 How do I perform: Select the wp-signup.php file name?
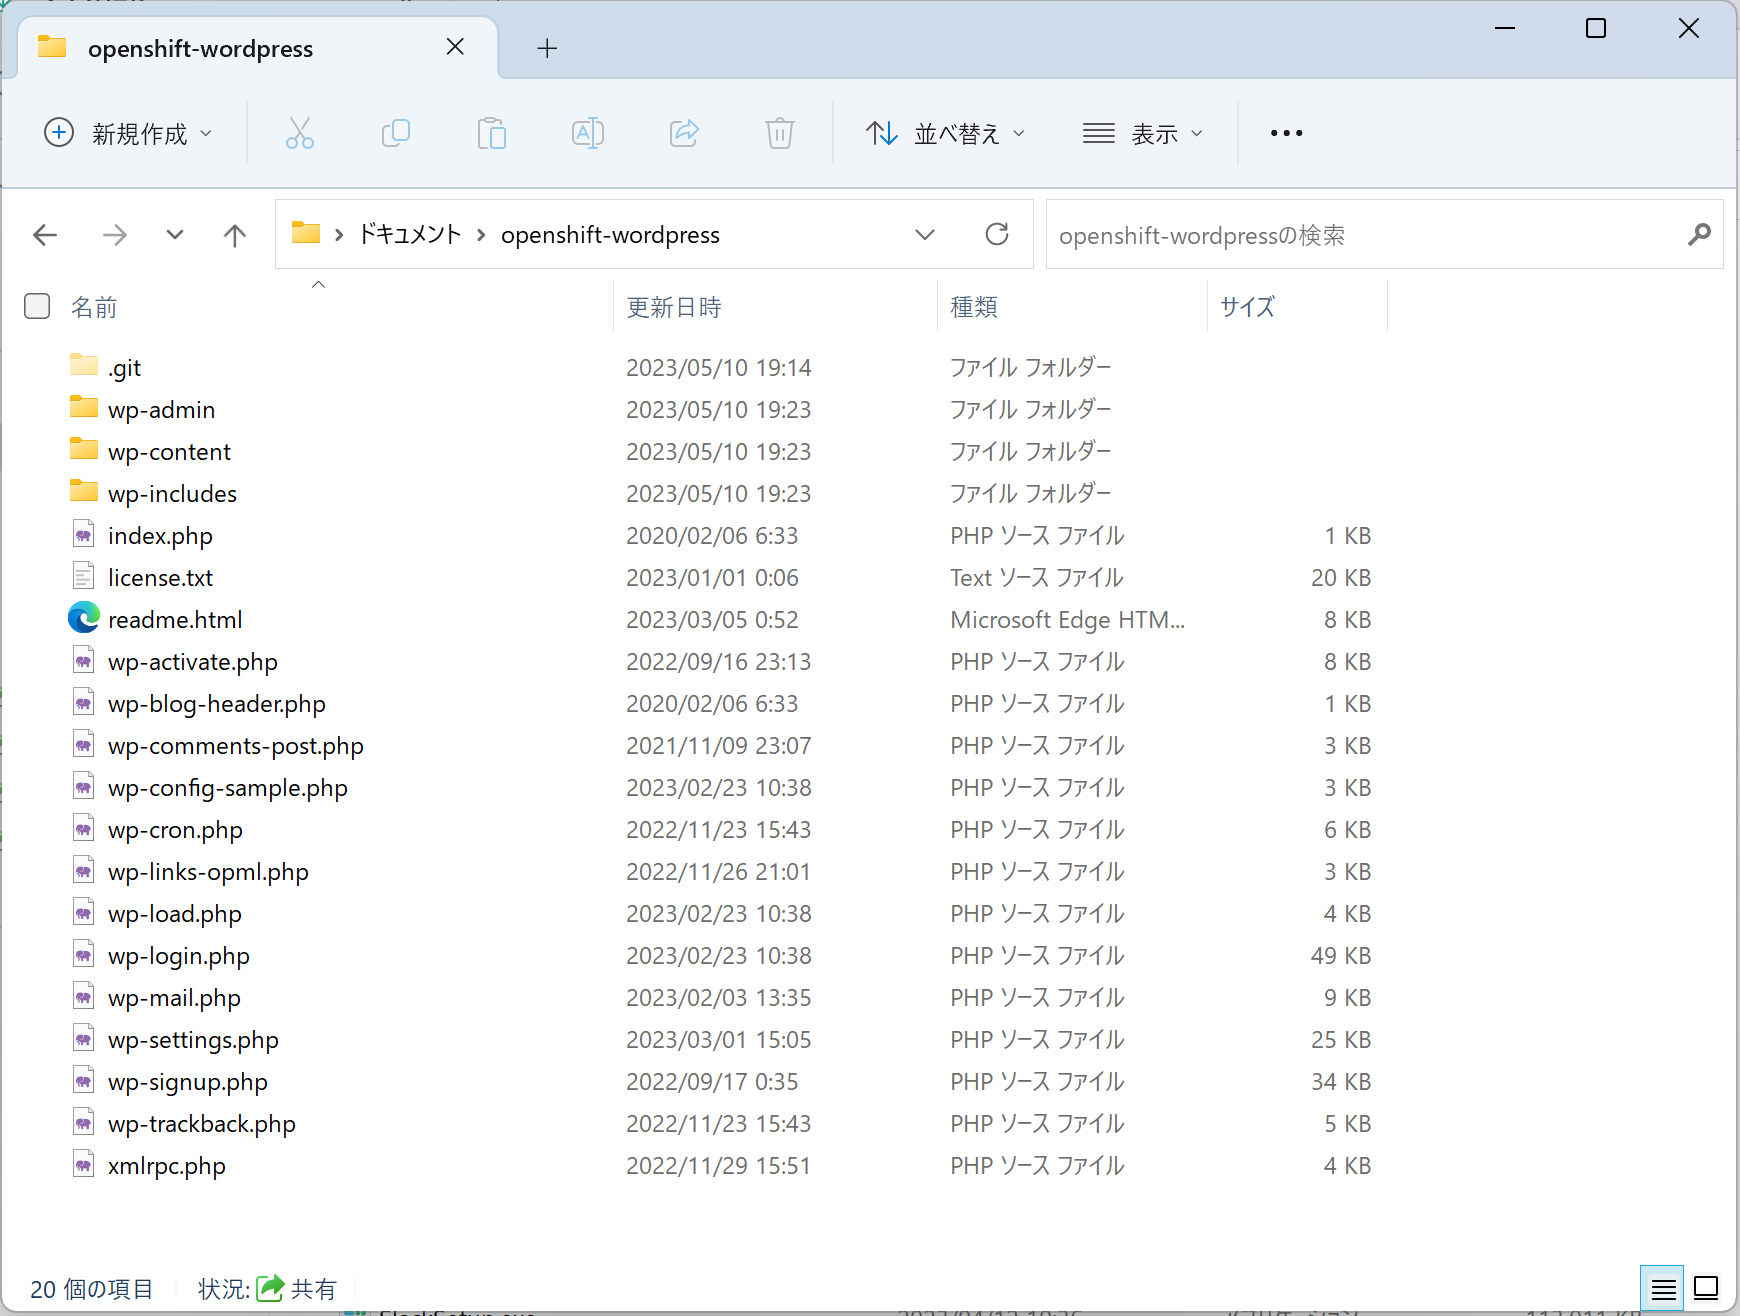[x=188, y=1082]
